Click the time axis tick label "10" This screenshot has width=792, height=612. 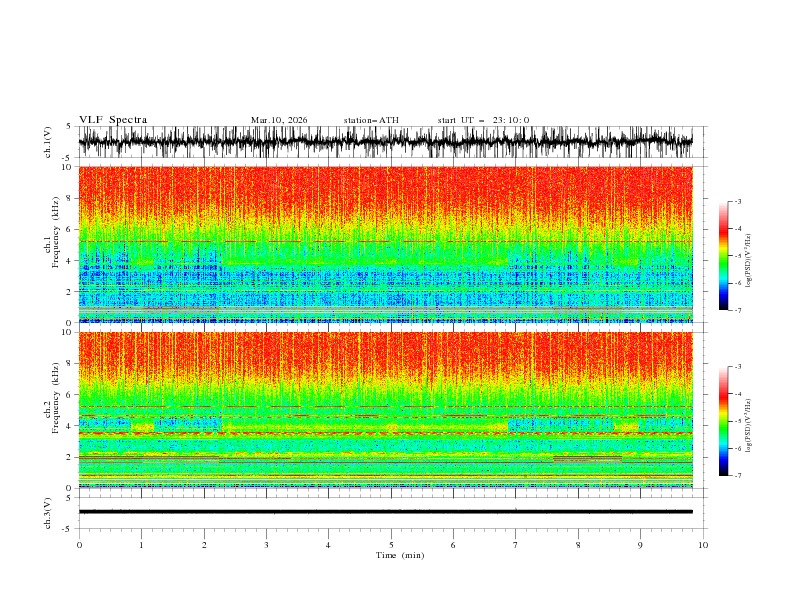[x=703, y=545]
